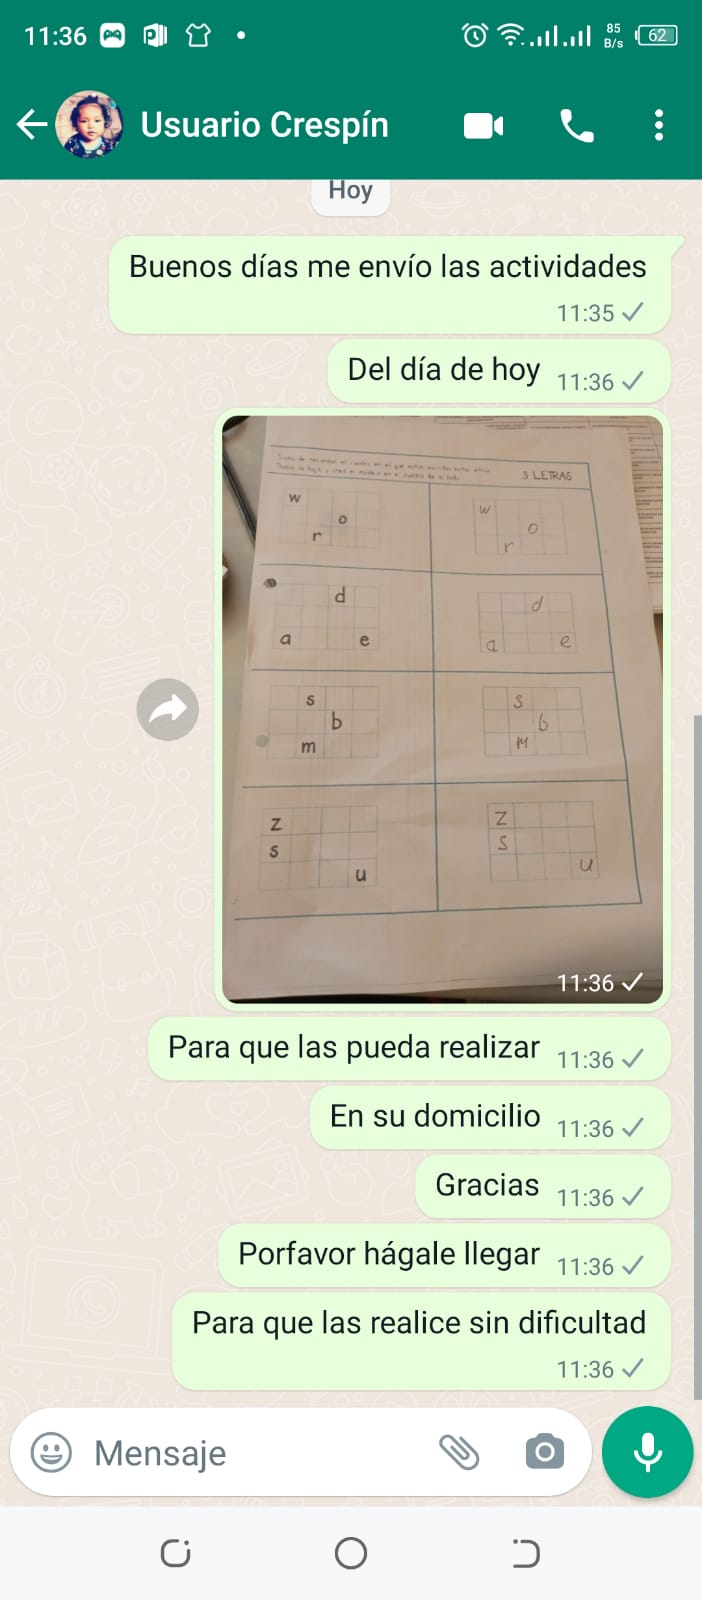Open the emoji picker in the message bar
The height and width of the screenshot is (1600, 702).
click(51, 1452)
